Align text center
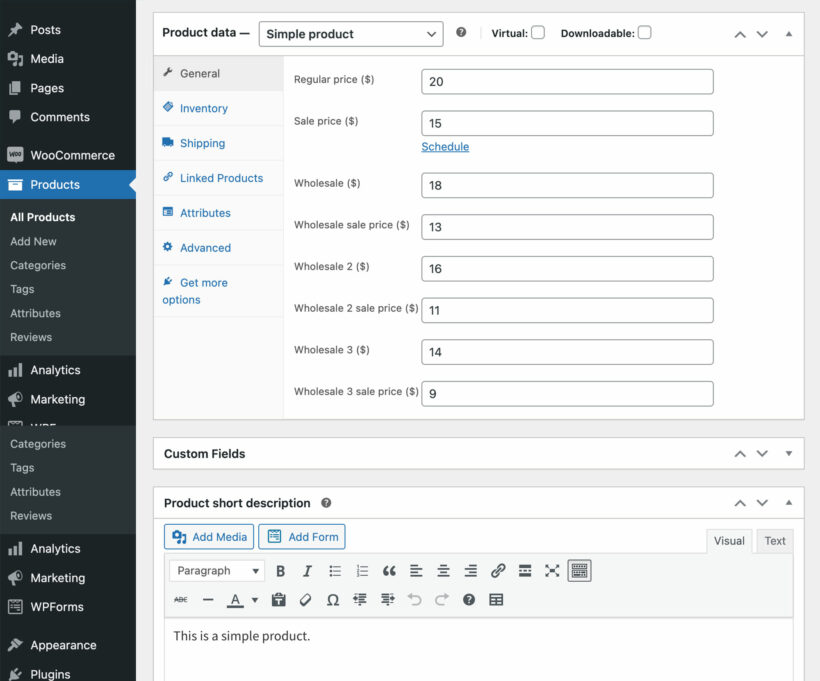This screenshot has width=820, height=681. coord(443,571)
